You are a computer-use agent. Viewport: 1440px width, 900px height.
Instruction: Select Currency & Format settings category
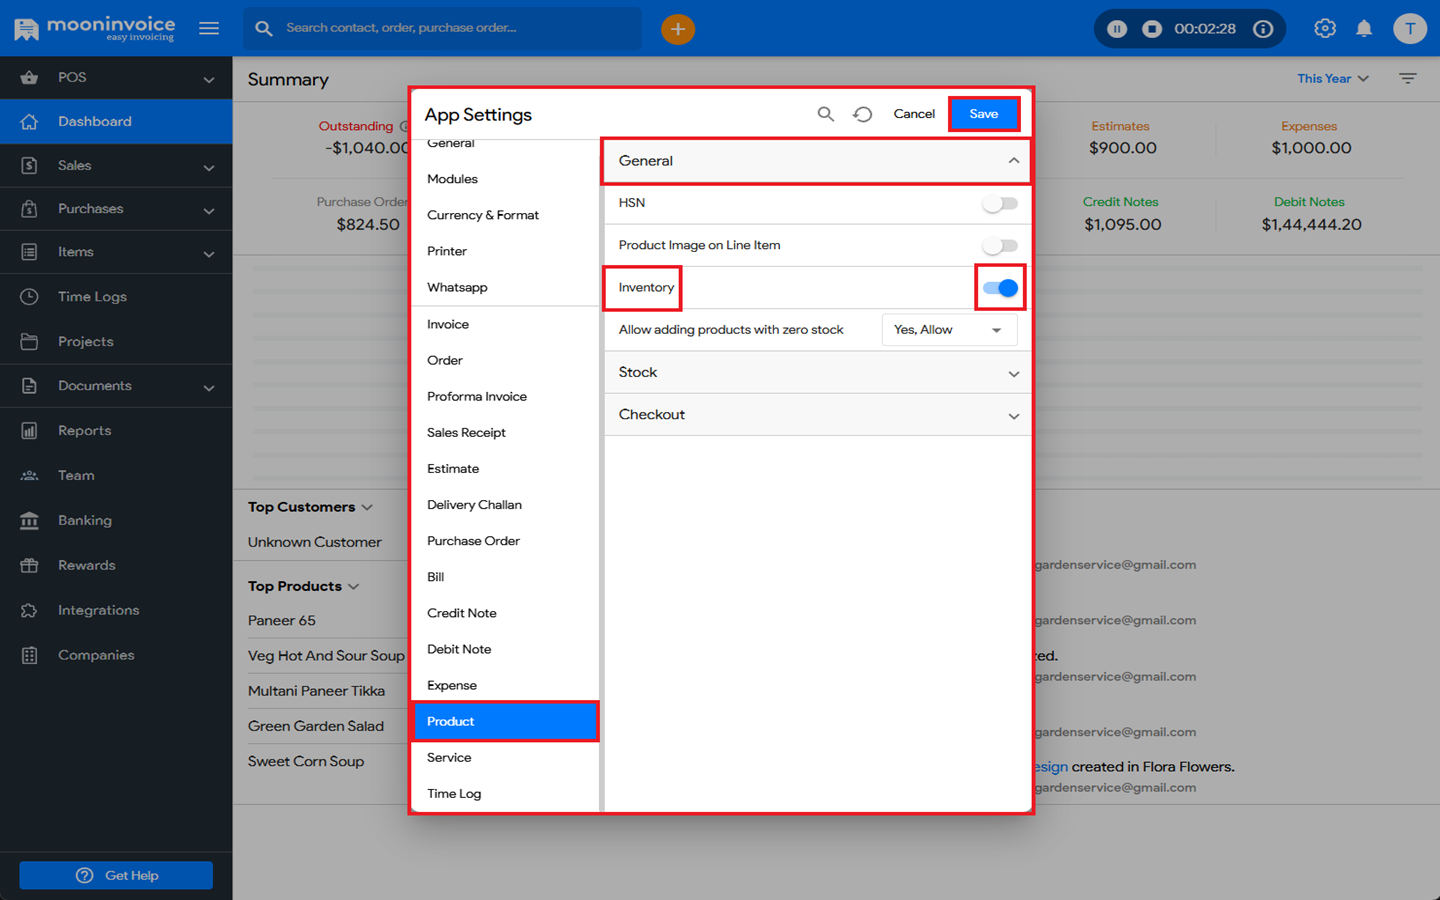tap(483, 215)
